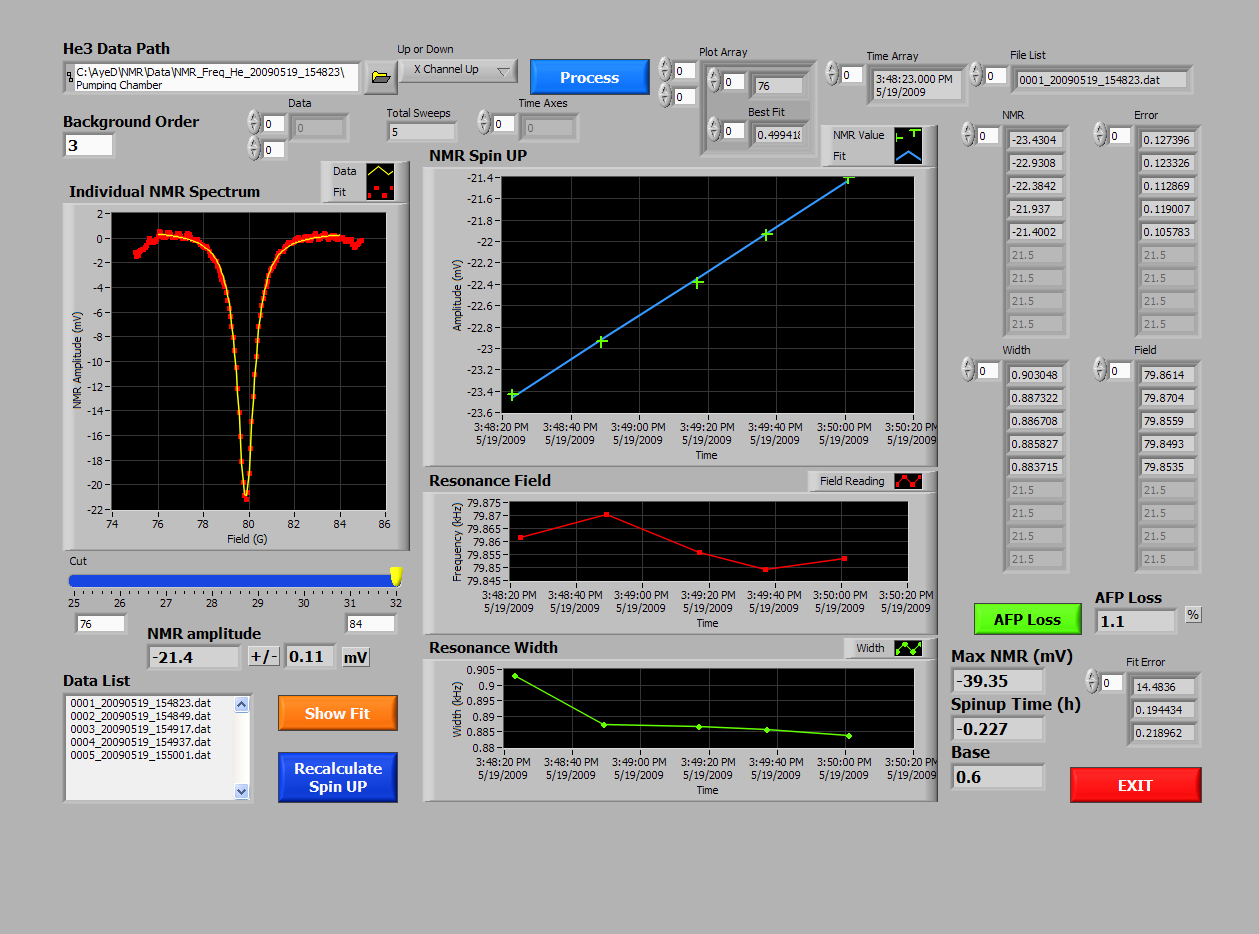Screen dimensions: 1259x934
Task: Select 0002_20090519_154849.dat in Data List
Action: (140, 716)
